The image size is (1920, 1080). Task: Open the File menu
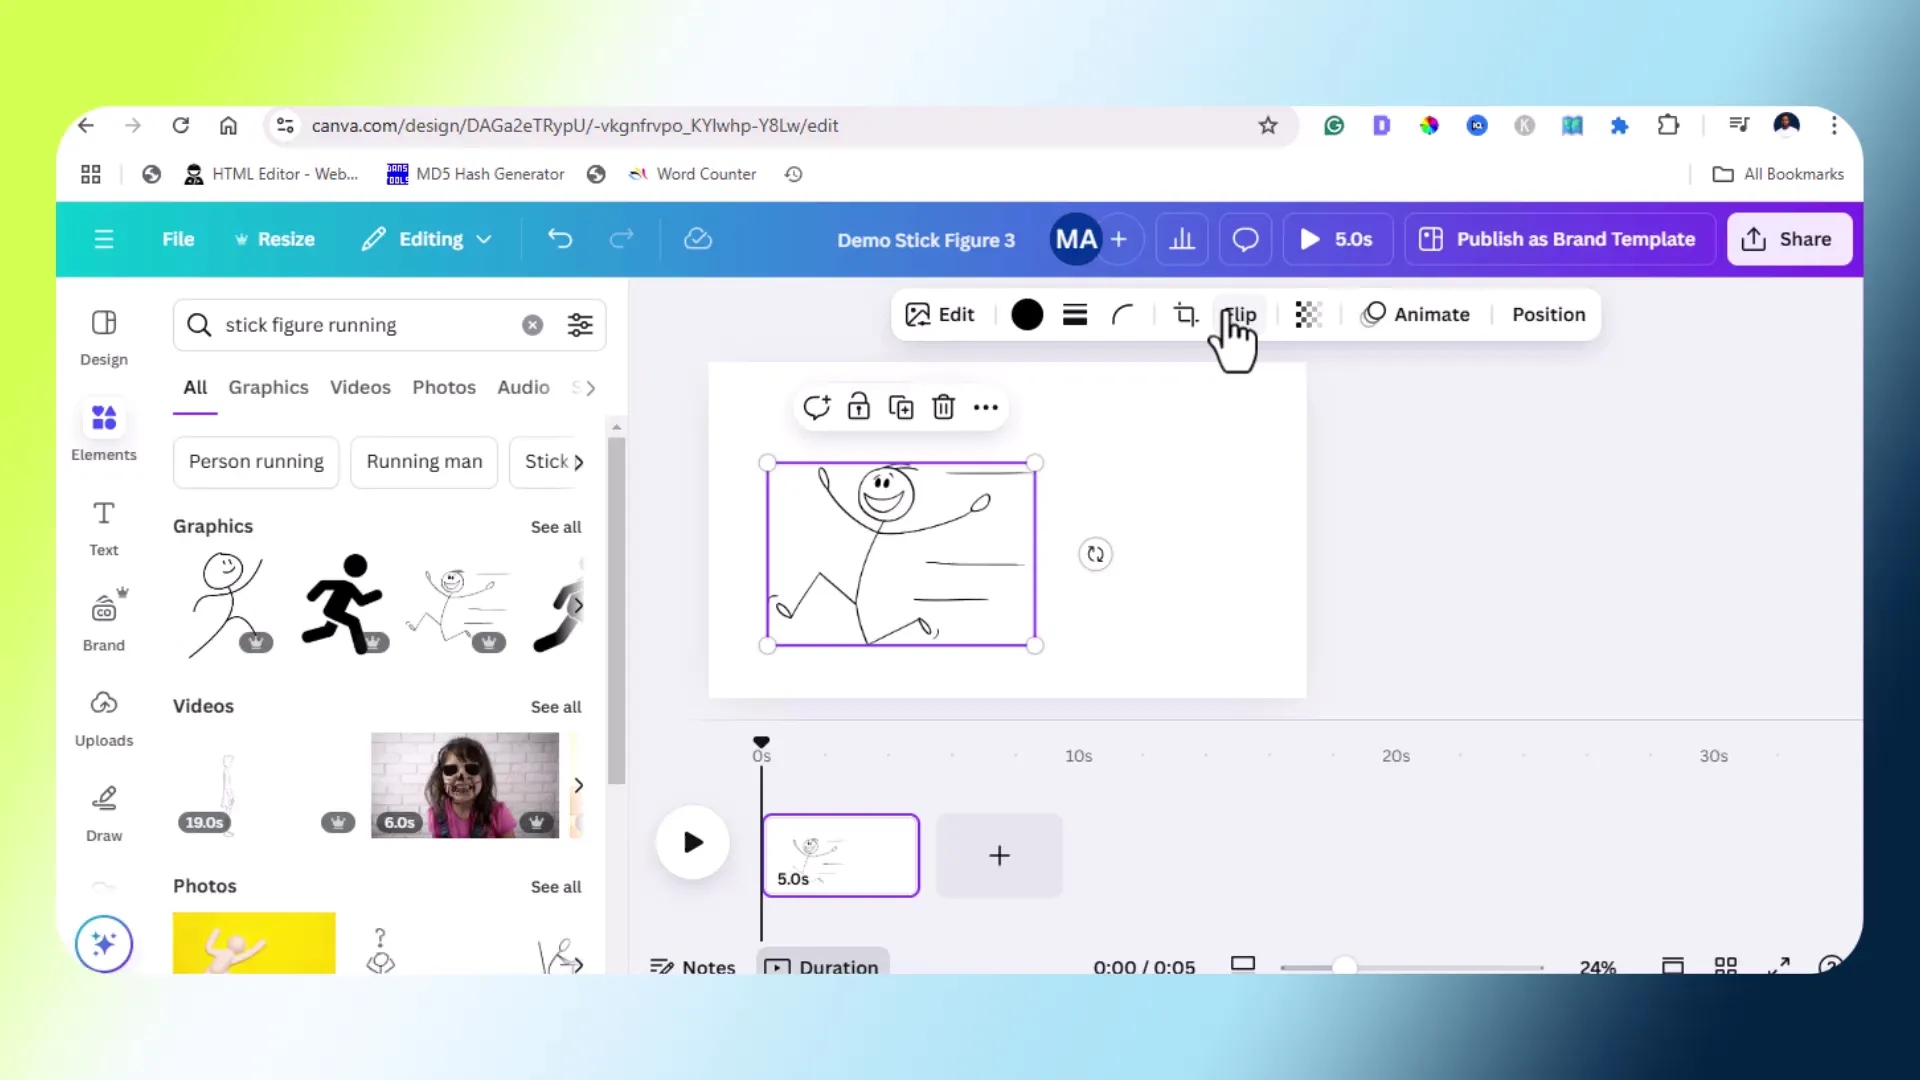178,239
